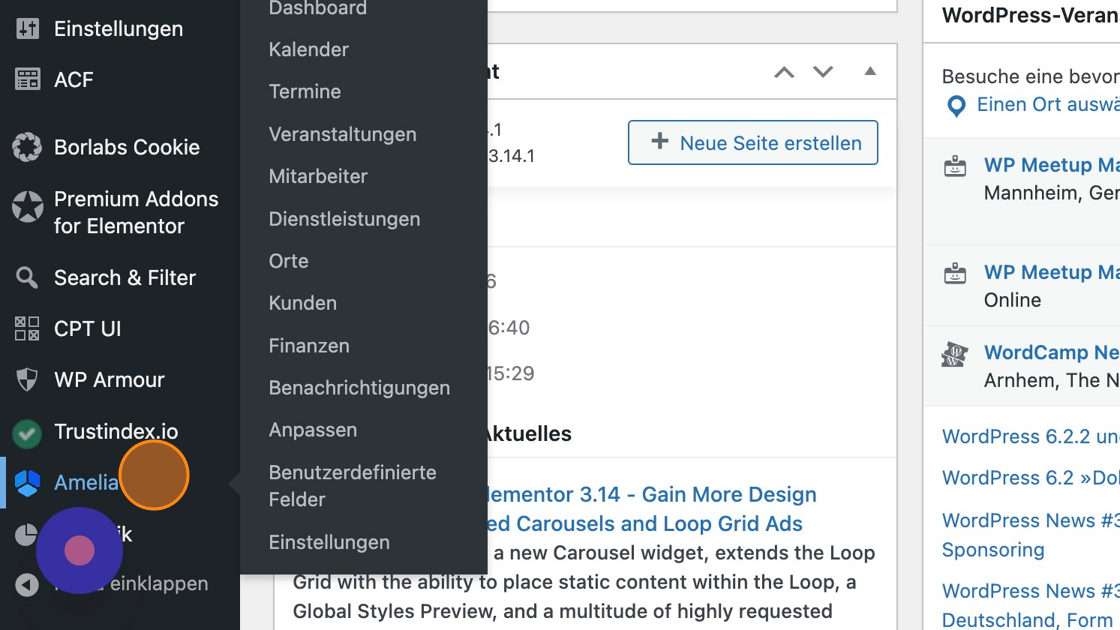Image resolution: width=1120 pixels, height=630 pixels.
Task: Click the Trustindex.io green check icon
Action: click(x=27, y=434)
